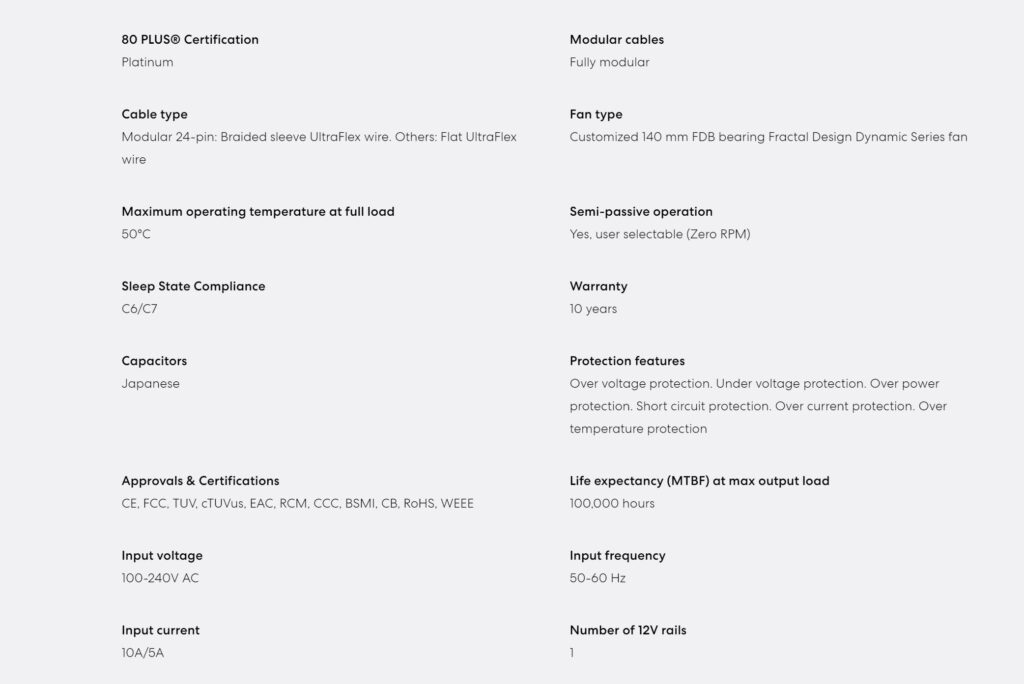
Task: Select the Fully modular text
Action: click(609, 62)
